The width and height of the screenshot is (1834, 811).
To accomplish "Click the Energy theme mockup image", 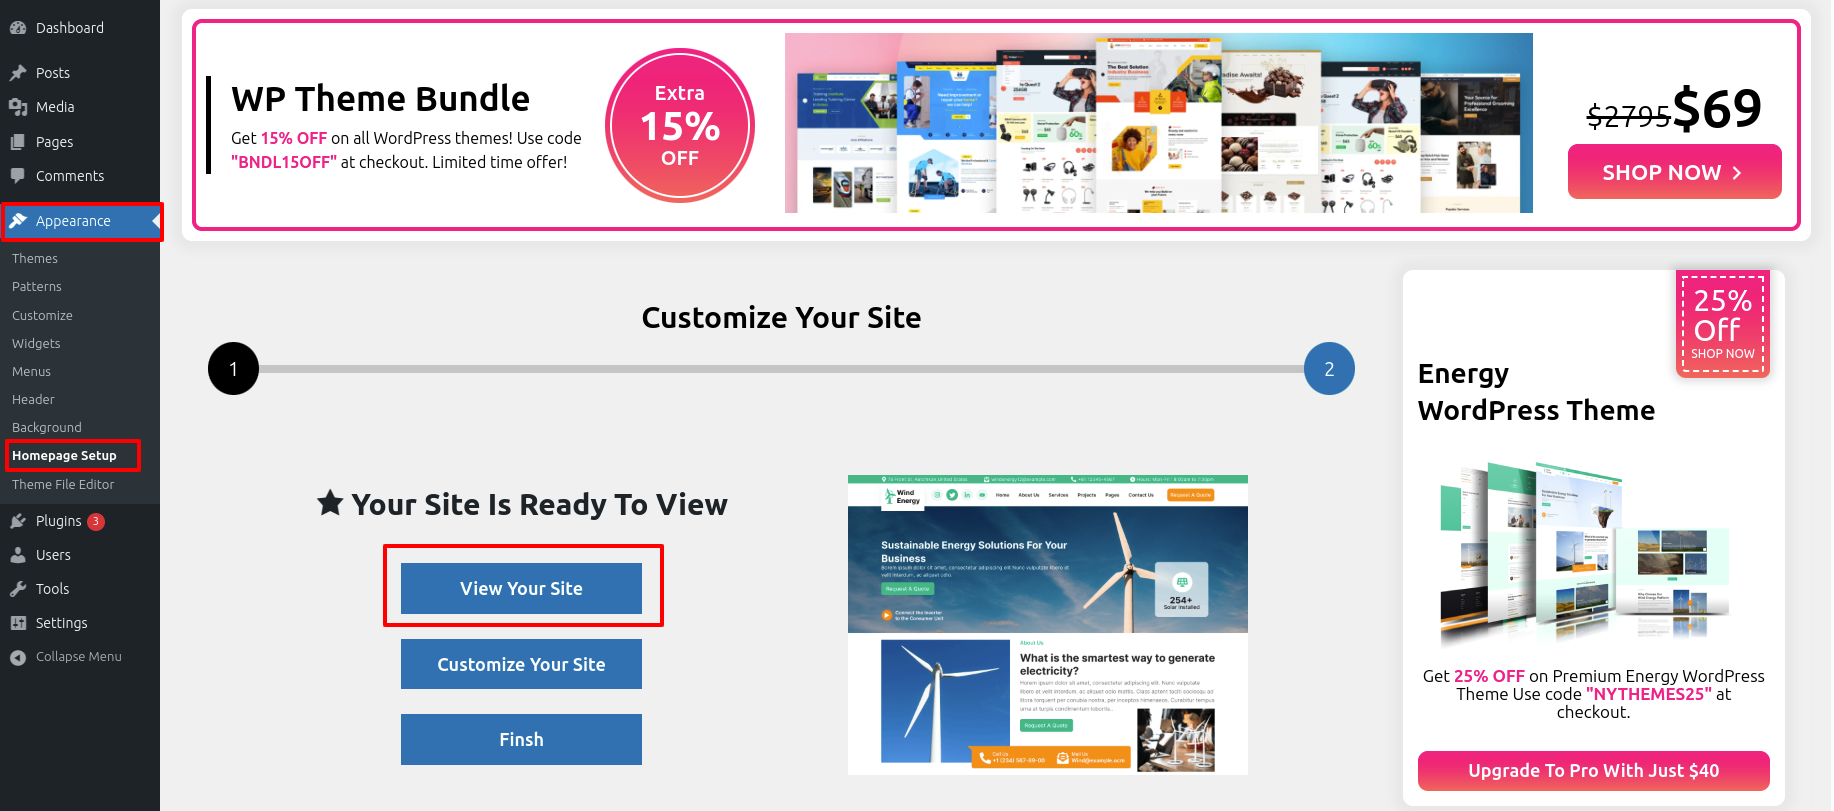I will coord(1585,553).
